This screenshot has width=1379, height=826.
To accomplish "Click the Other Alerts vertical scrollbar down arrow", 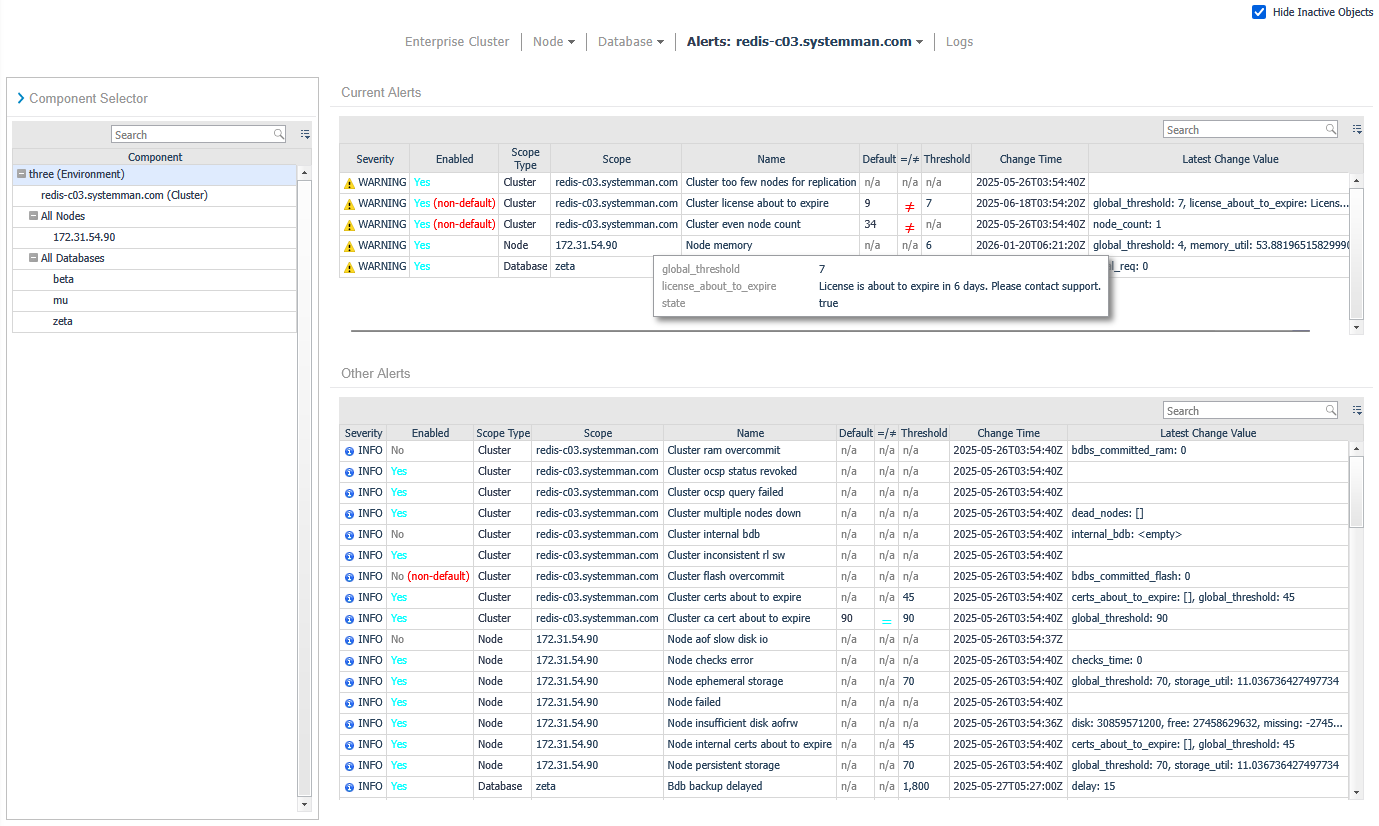I will pos(1356,792).
